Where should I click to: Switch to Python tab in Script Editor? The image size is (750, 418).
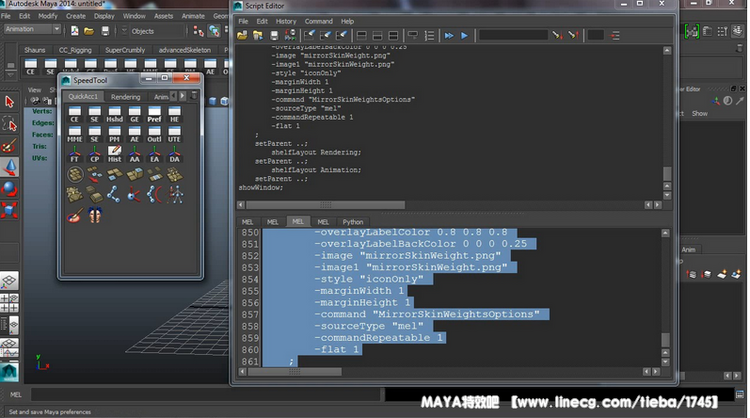click(353, 222)
